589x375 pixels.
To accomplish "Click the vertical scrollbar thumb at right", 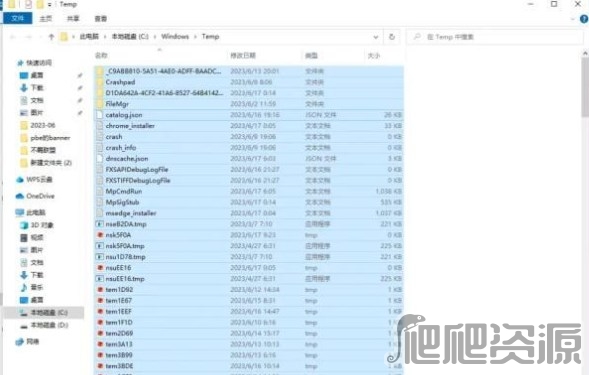I will [x=585, y=87].
